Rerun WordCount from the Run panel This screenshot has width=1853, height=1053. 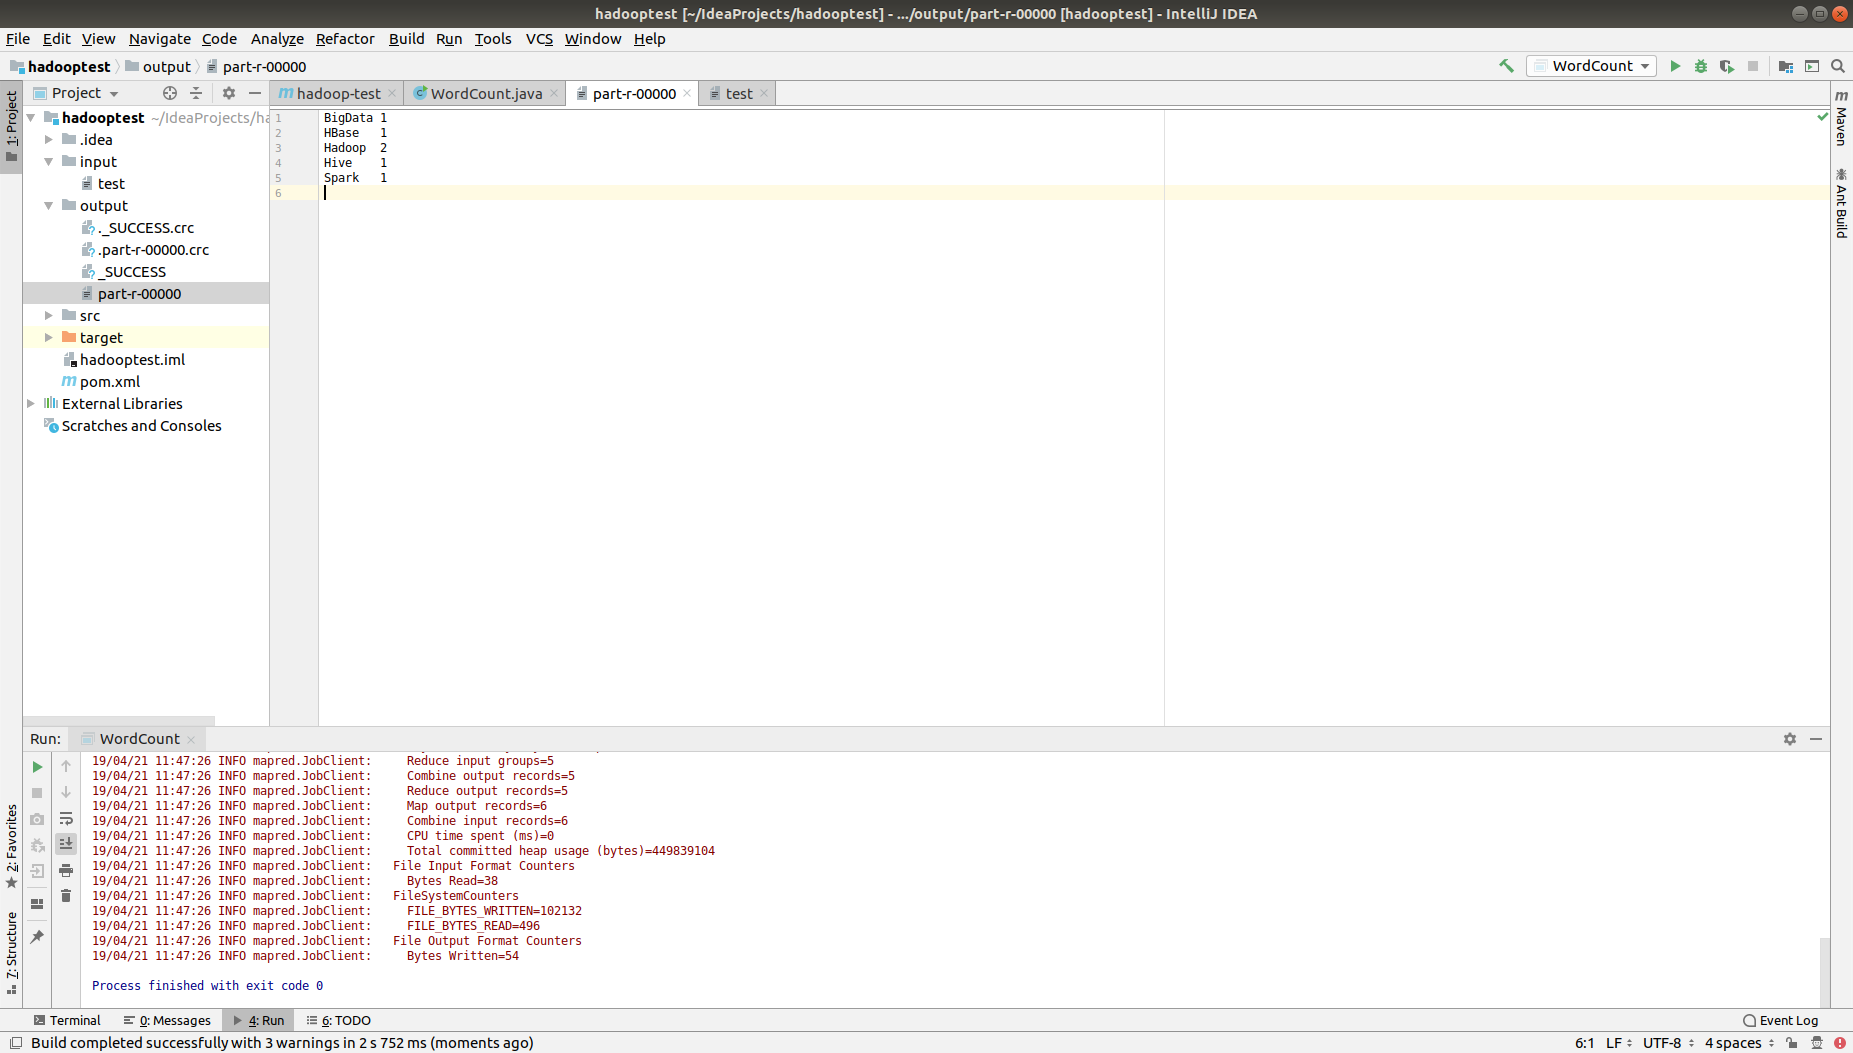[36, 766]
